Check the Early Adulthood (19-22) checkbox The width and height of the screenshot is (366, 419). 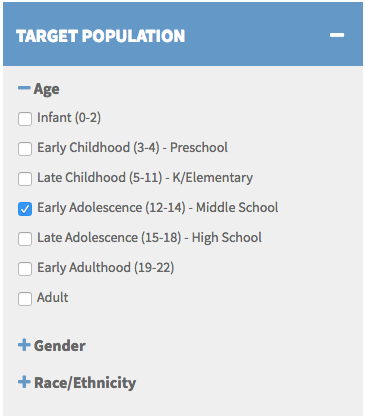coord(25,269)
